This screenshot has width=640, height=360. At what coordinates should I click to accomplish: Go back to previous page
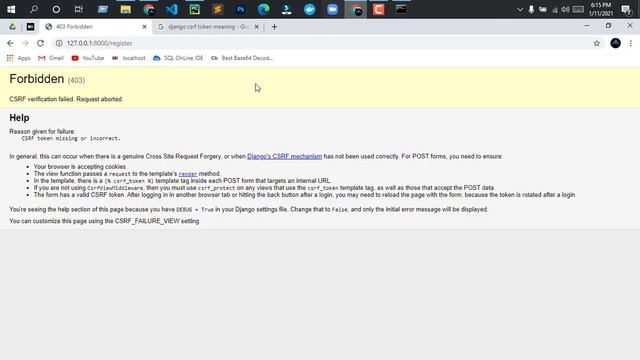[x=10, y=43]
